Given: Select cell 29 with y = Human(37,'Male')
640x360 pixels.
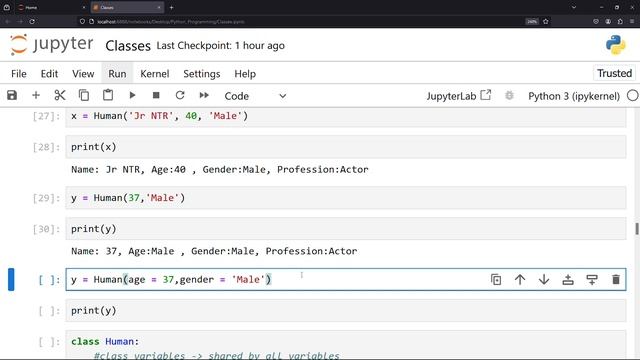Looking at the screenshot, I should tap(346, 198).
